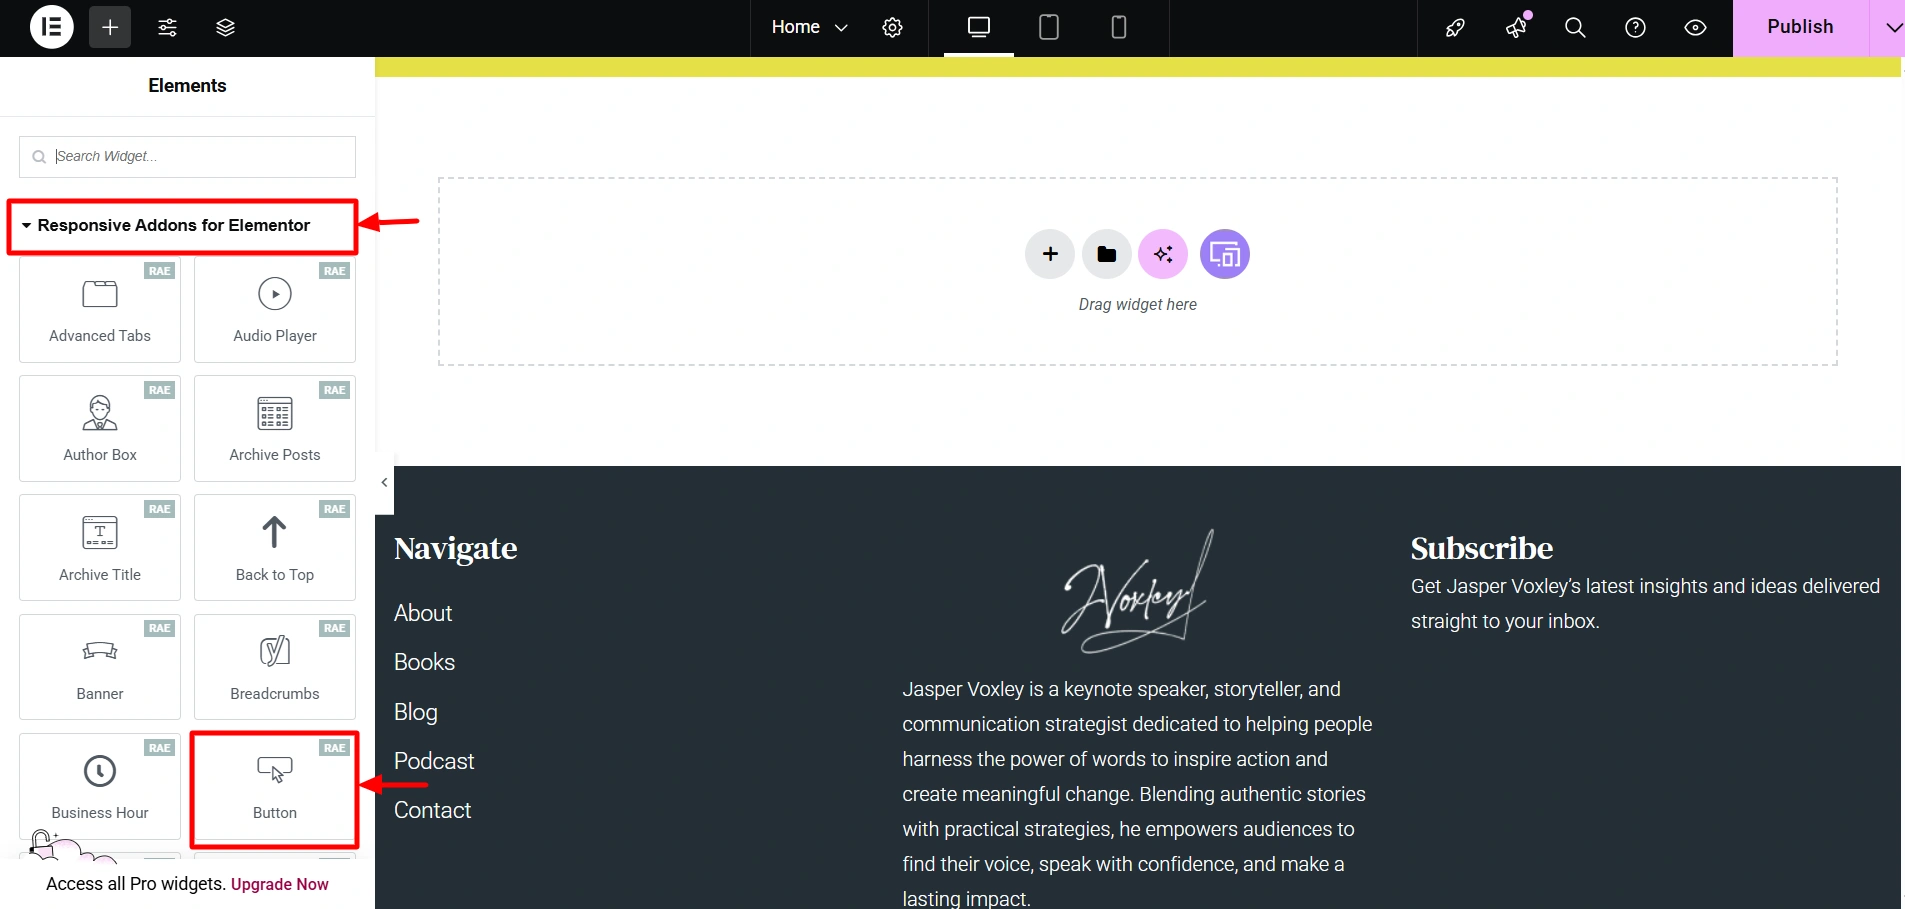Click the About footer link
Image resolution: width=1905 pixels, height=909 pixels.
[423, 613]
